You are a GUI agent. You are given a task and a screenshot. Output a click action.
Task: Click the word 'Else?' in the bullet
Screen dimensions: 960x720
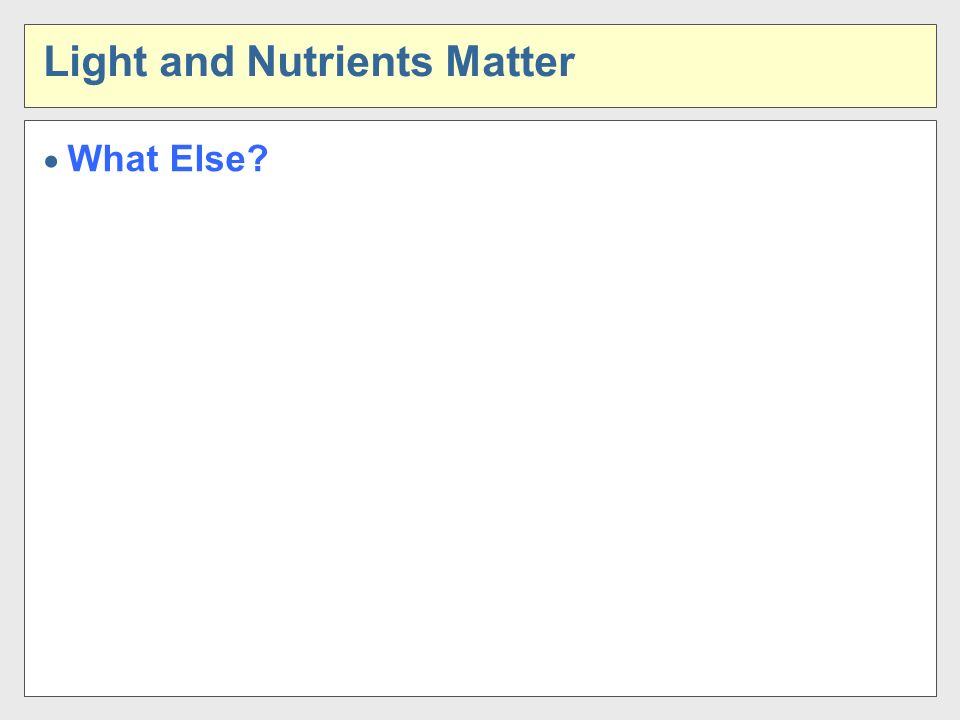[x=219, y=159]
